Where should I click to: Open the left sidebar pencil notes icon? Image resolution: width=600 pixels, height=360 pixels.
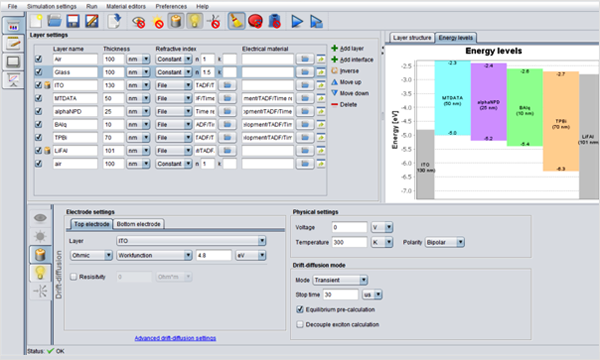13,44
